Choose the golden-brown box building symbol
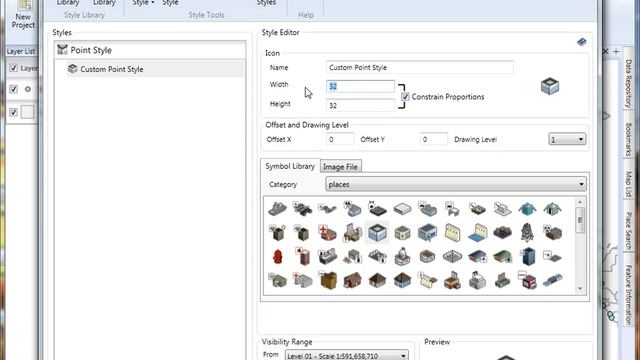640x360 pixels. tap(328, 280)
